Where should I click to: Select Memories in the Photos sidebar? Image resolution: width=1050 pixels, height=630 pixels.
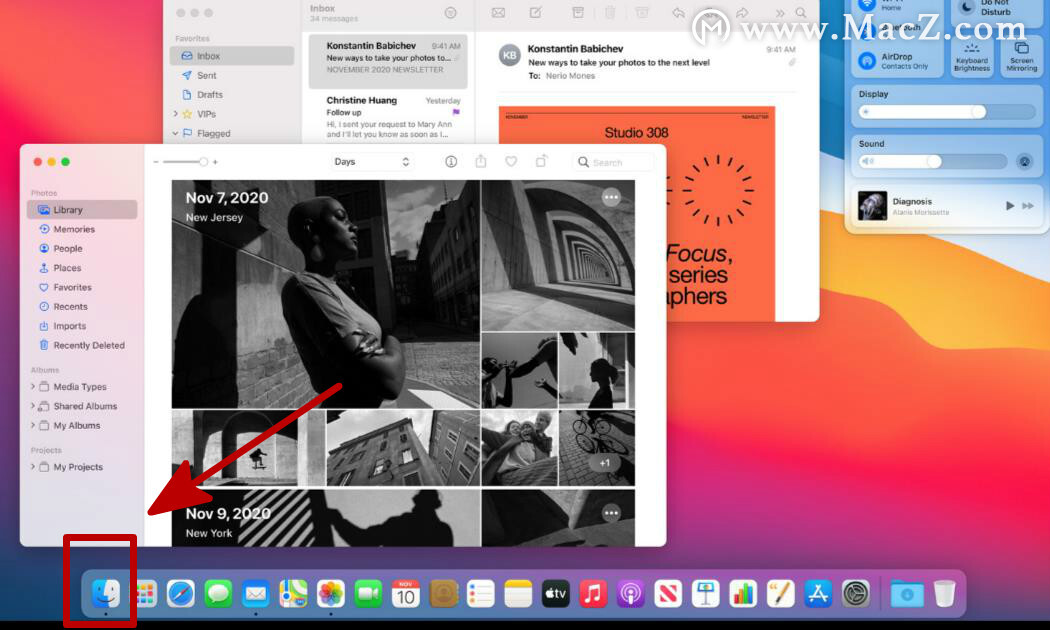pos(74,229)
